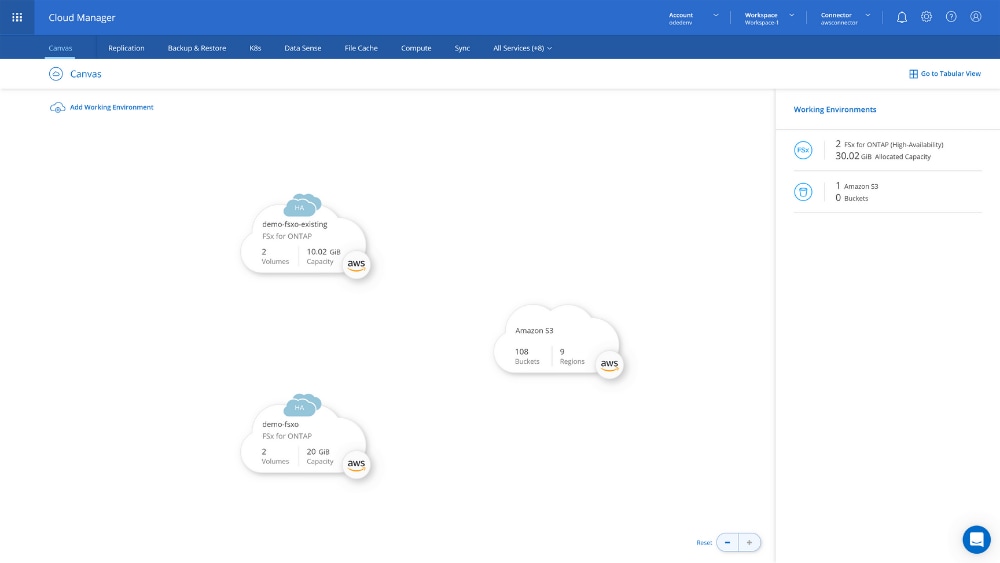The height and width of the screenshot is (563, 1000).
Task: Zoom out the canvas with minus button
Action: click(x=728, y=542)
